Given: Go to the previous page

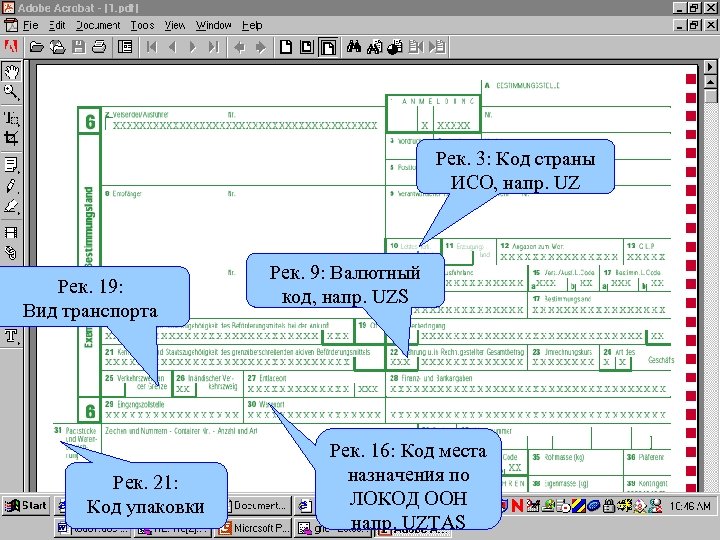Looking at the screenshot, I should (x=172, y=47).
